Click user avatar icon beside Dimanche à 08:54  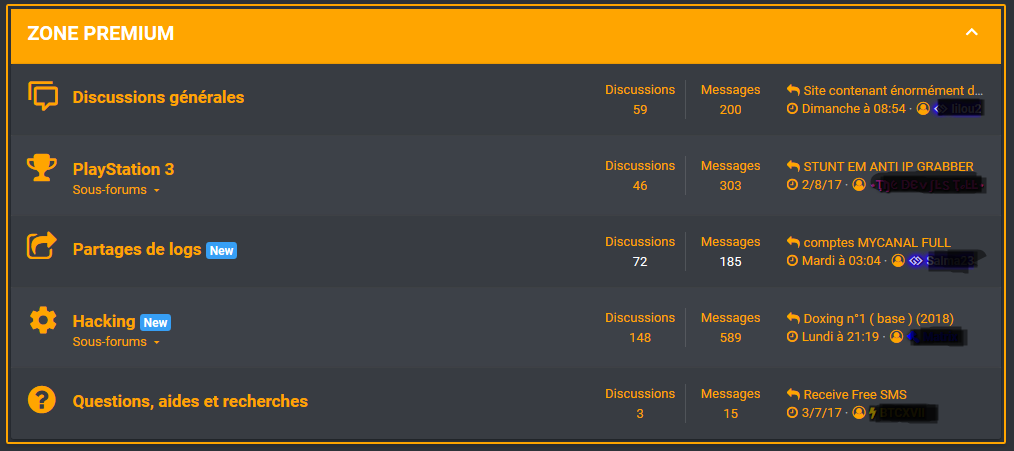(922, 108)
